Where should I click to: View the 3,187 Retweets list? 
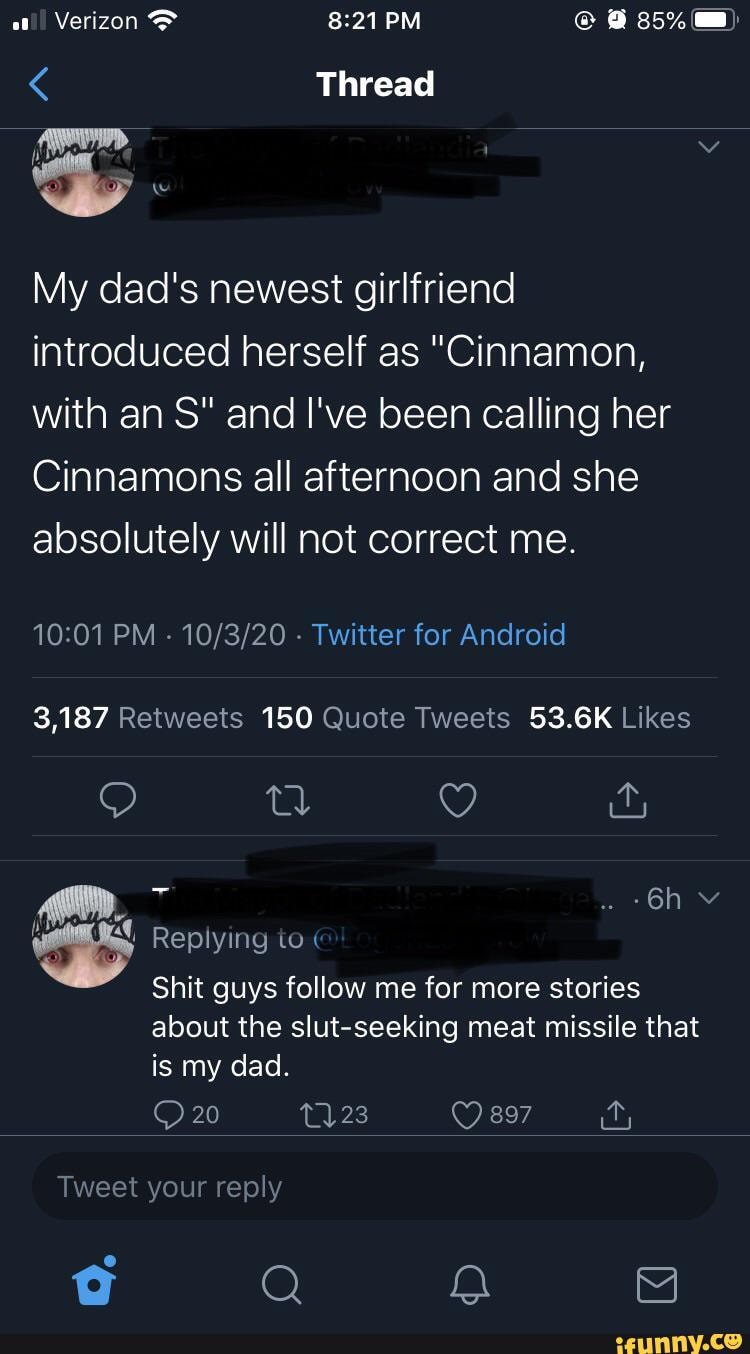[x=138, y=718]
